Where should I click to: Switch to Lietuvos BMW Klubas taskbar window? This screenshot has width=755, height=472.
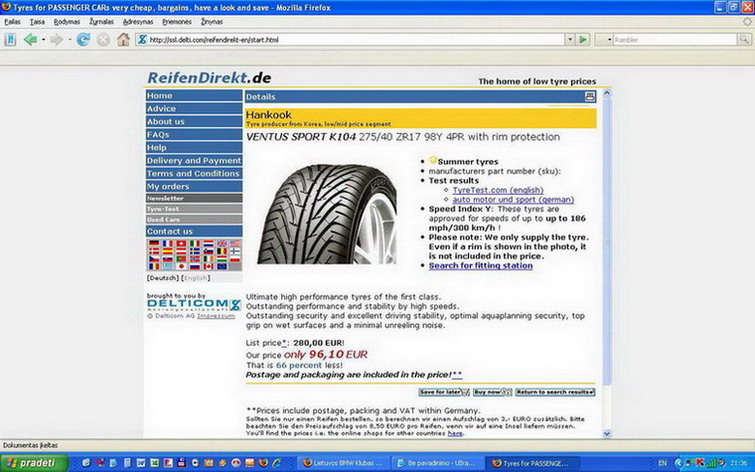pos(343,463)
